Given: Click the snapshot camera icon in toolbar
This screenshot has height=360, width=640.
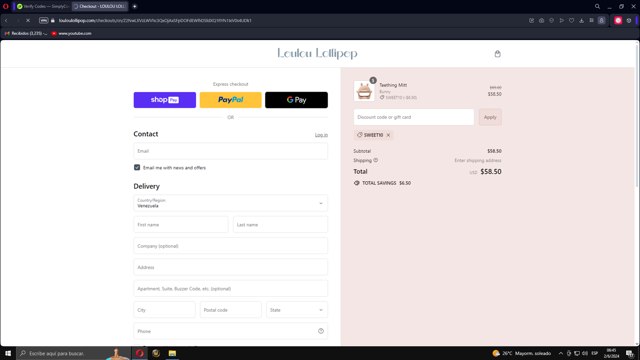Looking at the screenshot, I should click(541, 20).
